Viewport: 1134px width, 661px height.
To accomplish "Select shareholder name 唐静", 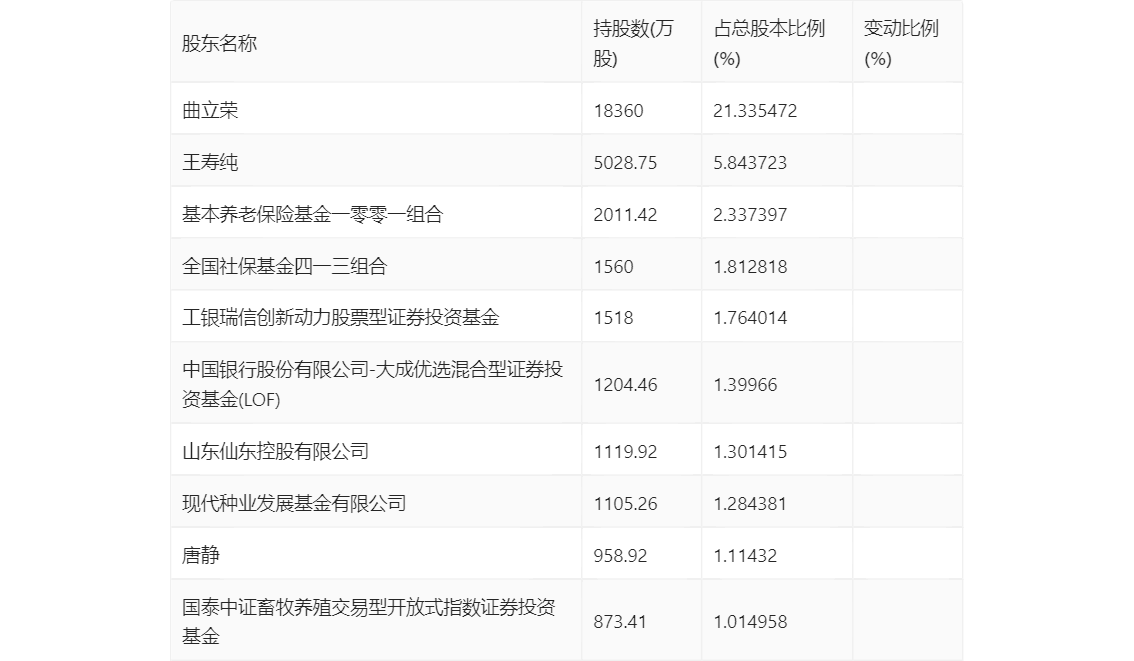I will [200, 556].
